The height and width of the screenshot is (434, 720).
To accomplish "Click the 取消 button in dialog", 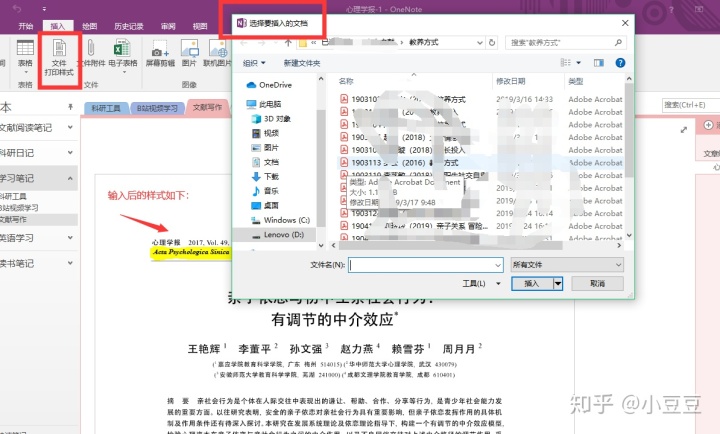I will point(597,283).
